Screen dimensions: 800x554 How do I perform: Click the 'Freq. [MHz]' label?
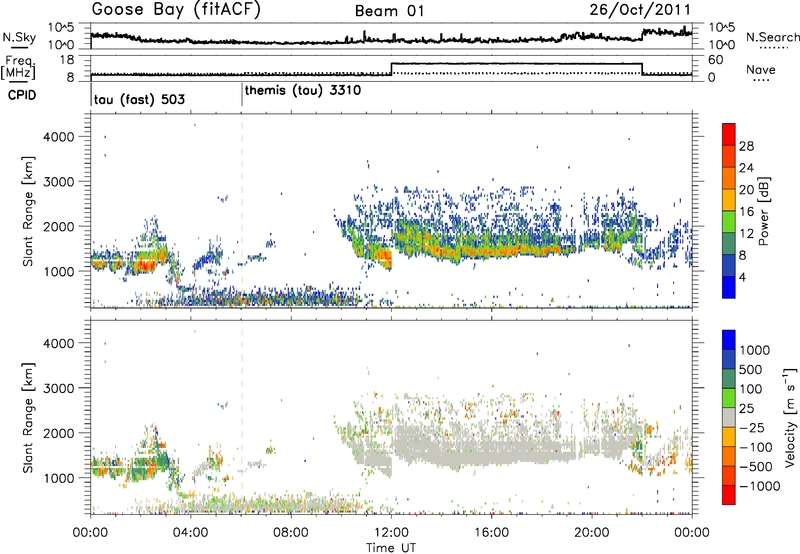point(18,67)
